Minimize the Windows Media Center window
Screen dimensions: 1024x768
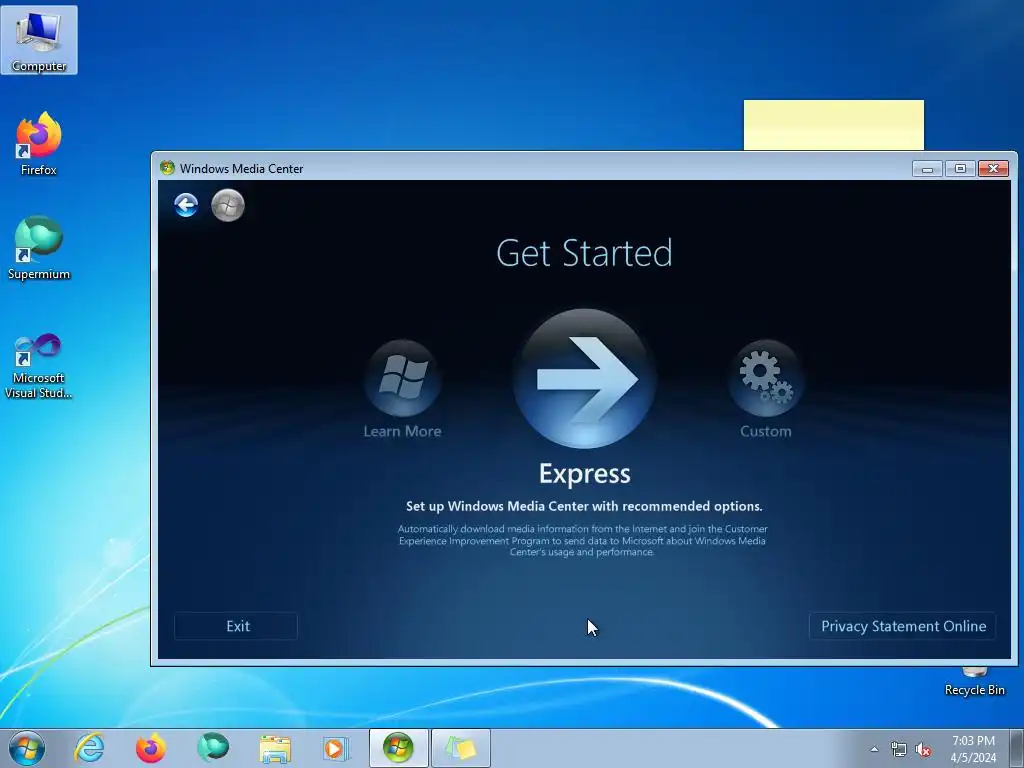927,168
